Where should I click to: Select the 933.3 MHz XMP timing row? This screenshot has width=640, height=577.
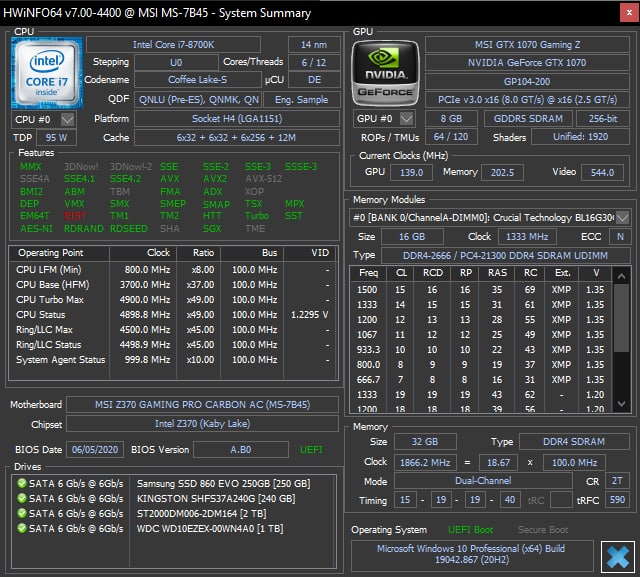point(481,350)
